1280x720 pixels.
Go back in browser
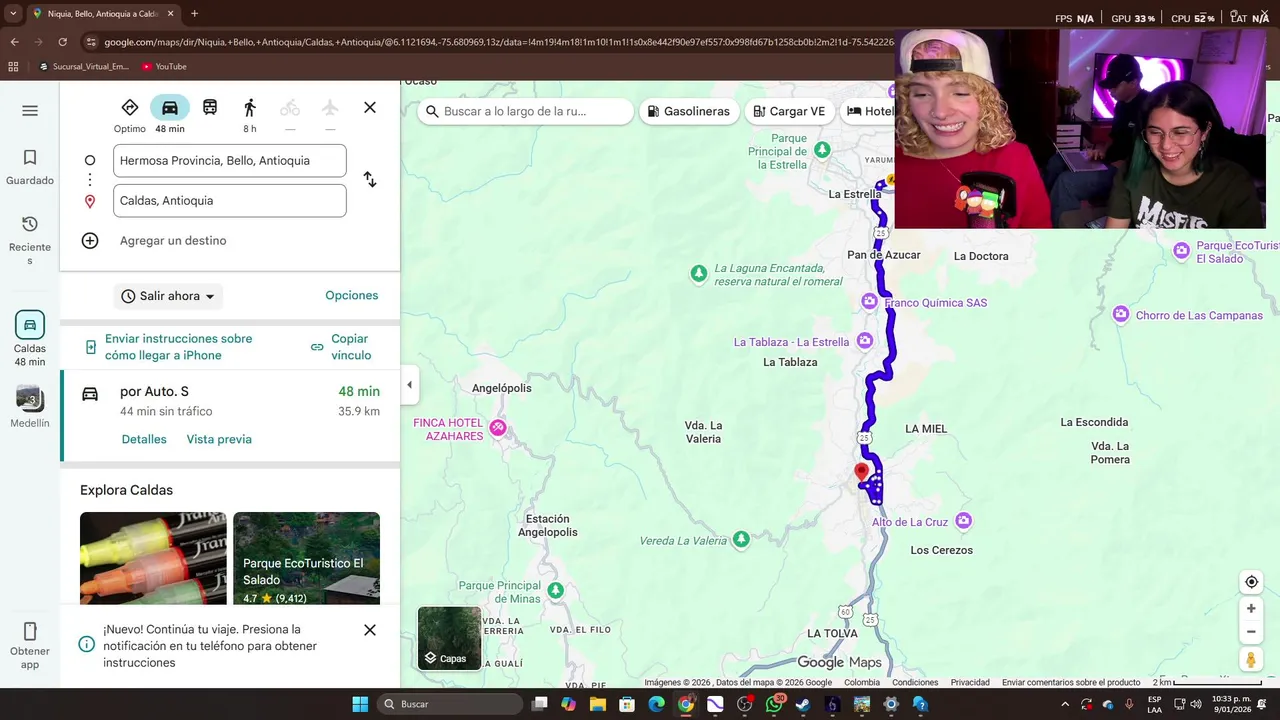coord(14,42)
